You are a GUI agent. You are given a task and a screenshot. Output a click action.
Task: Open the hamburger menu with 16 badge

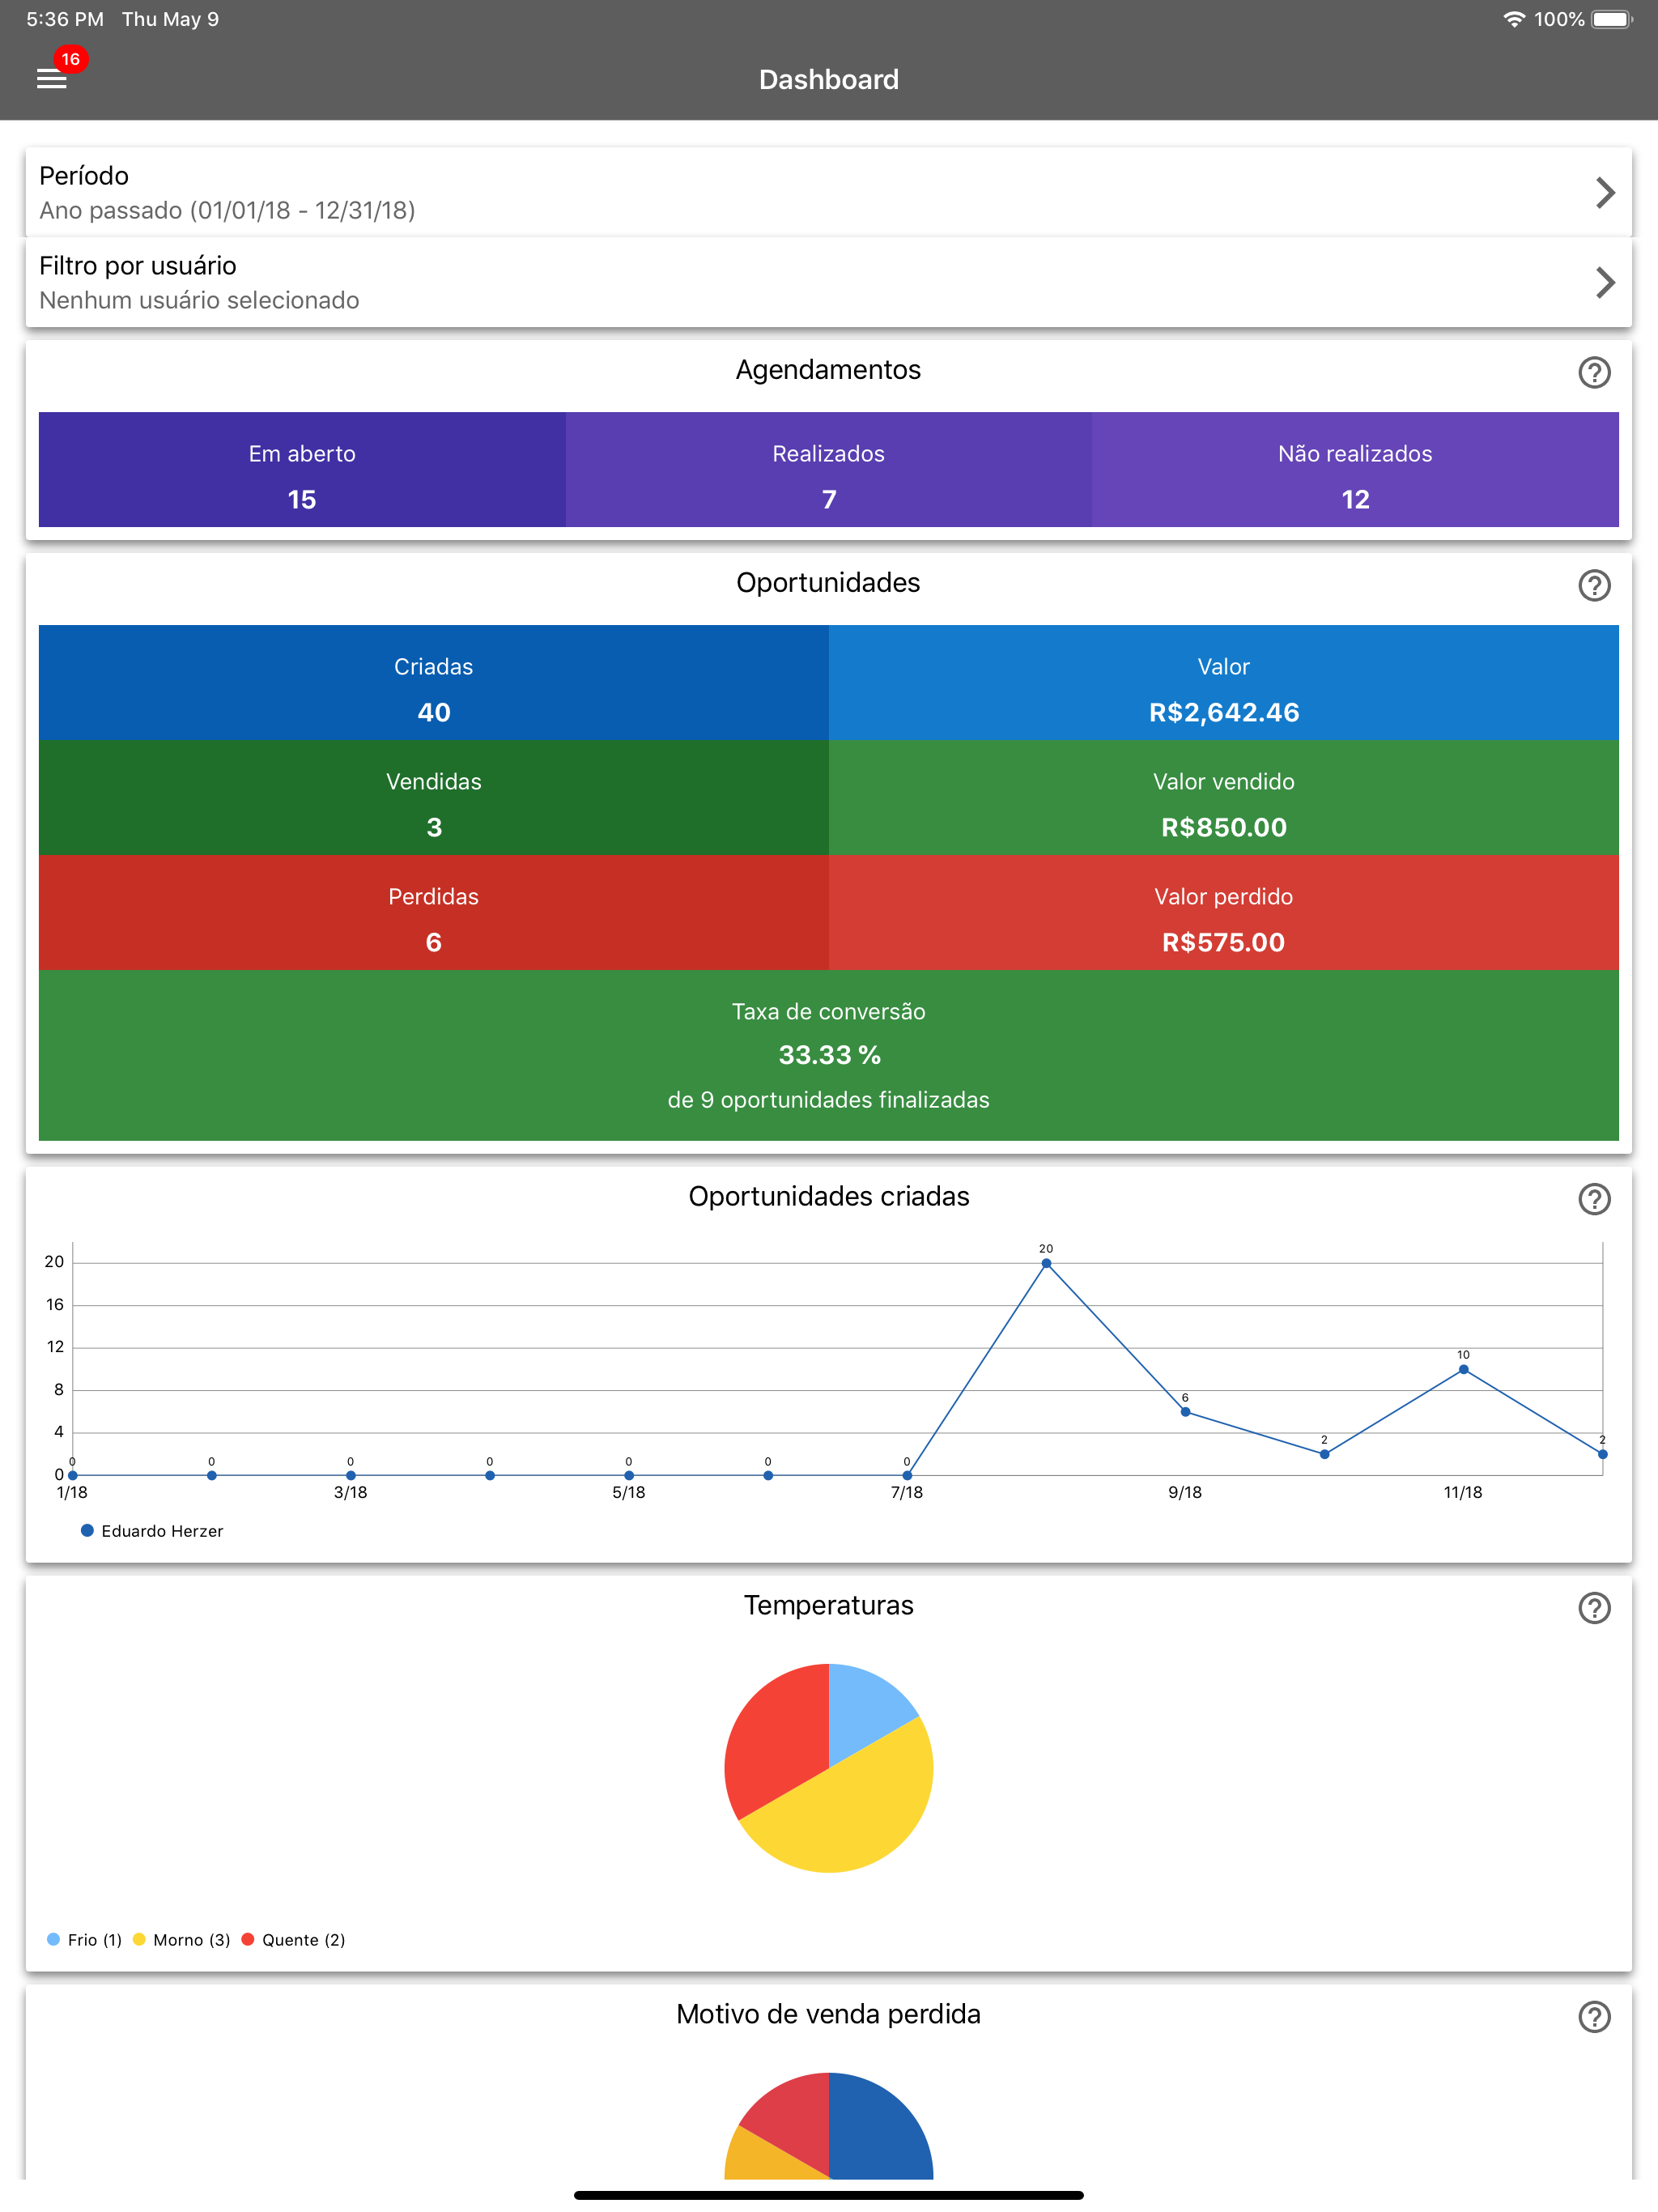pyautogui.click(x=52, y=78)
